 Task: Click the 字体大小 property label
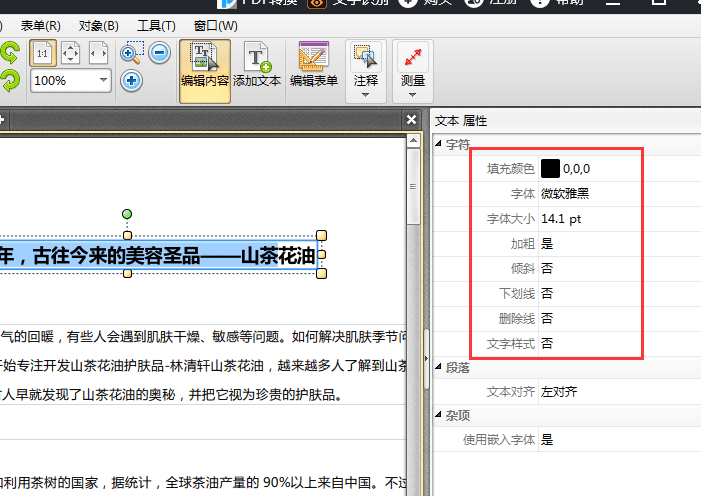click(x=511, y=219)
